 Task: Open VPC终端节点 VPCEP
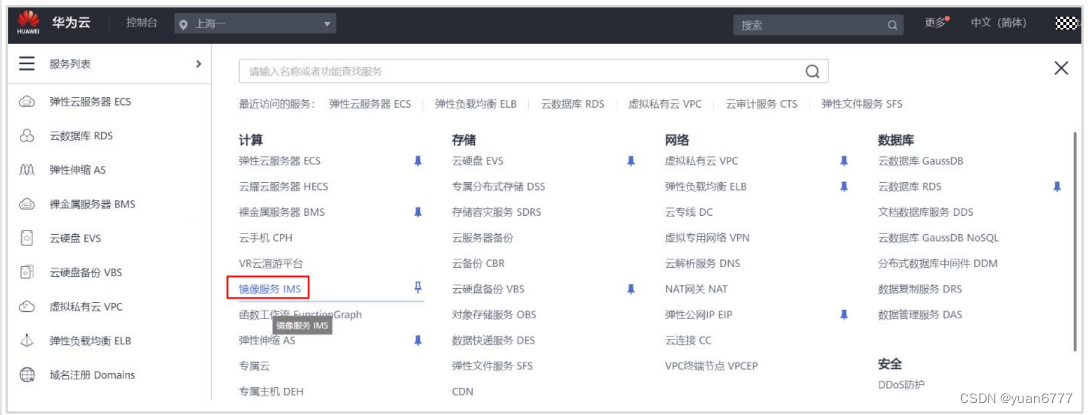click(x=711, y=366)
